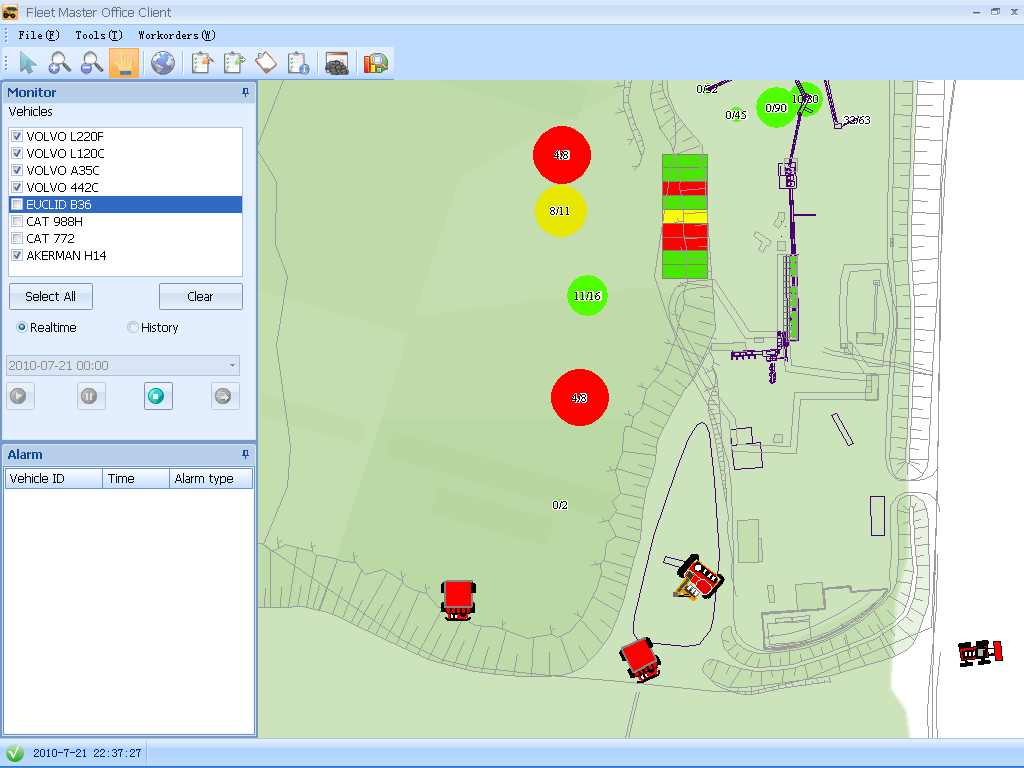This screenshot has width=1024, height=768.
Task: Activate the hand pan tool
Action: tap(124, 63)
